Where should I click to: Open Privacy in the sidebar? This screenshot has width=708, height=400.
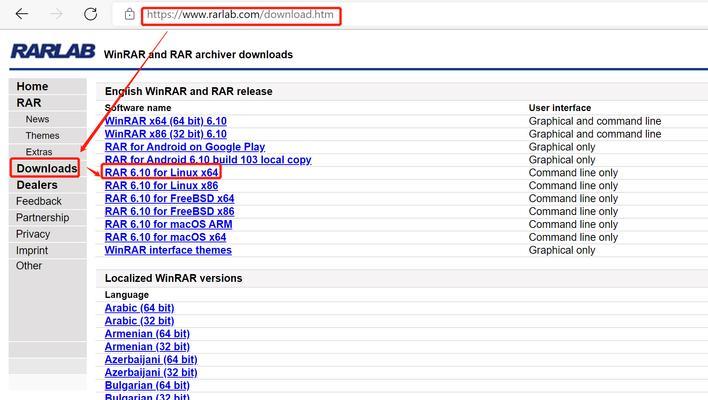(x=33, y=234)
